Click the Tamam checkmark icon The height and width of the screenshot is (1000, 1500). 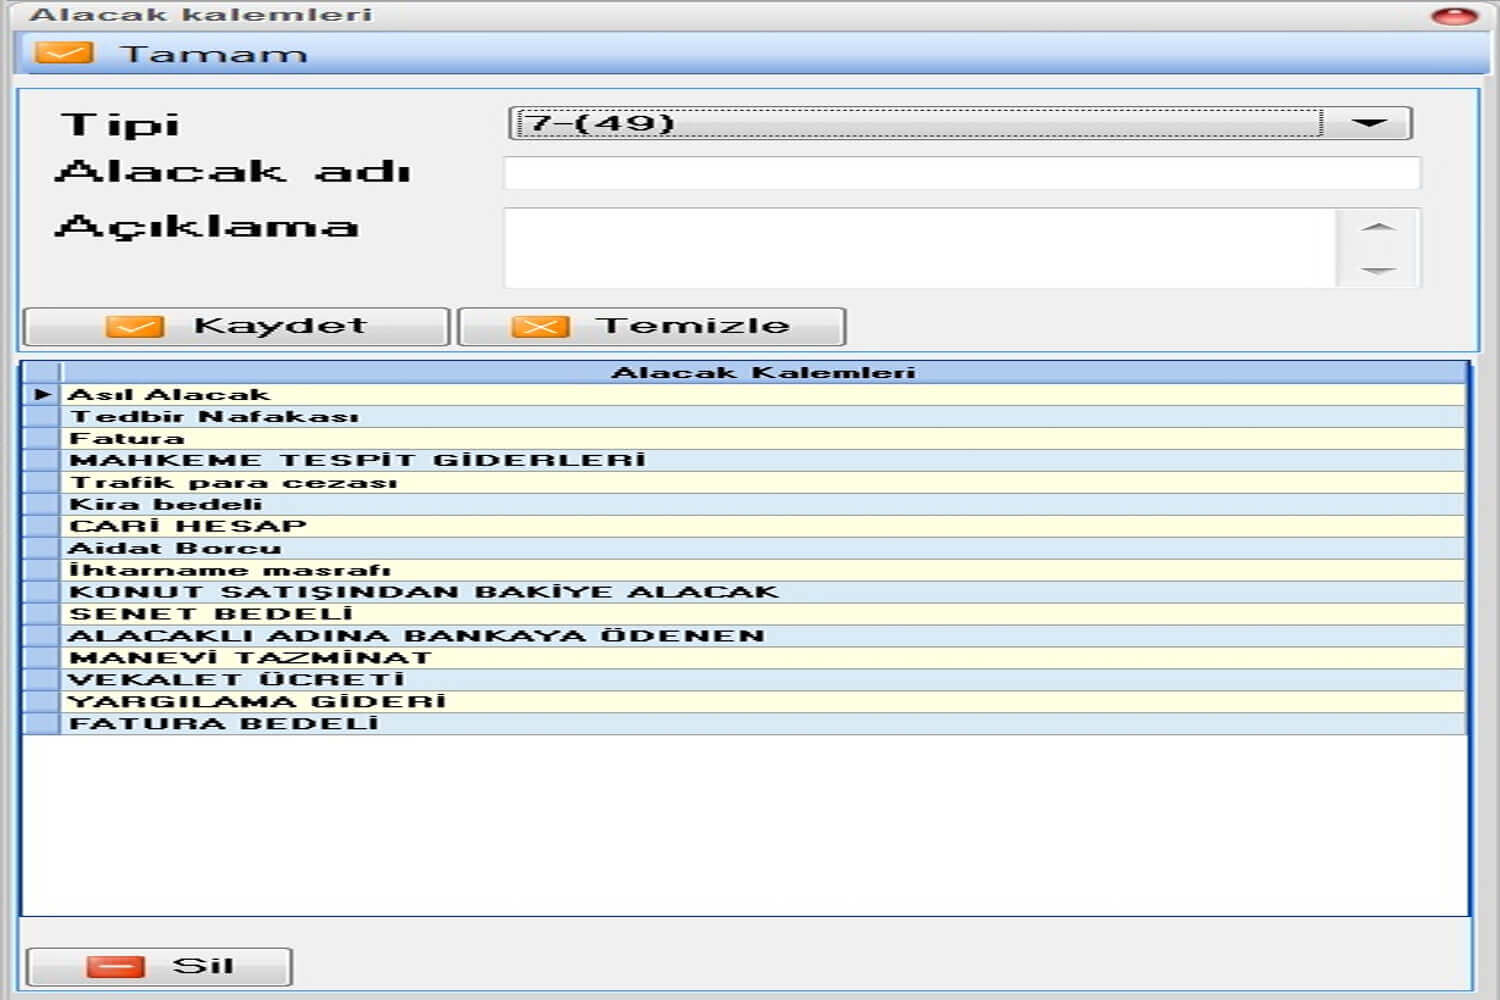[x=64, y=53]
